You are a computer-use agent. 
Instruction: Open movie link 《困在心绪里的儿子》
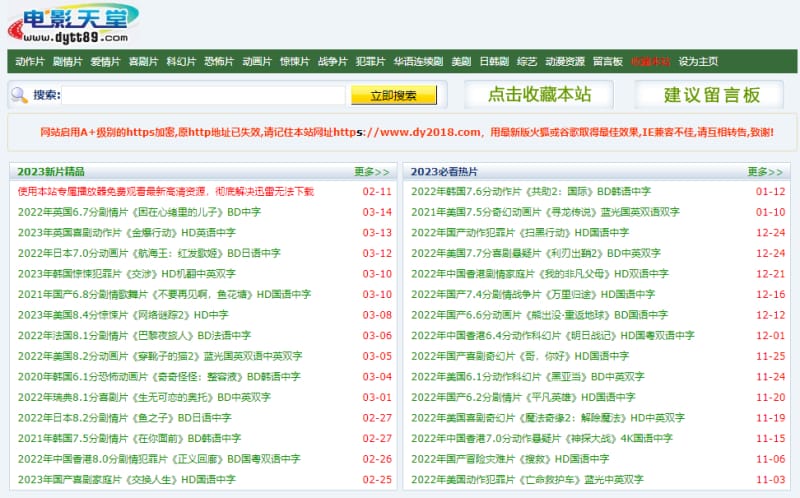[139, 212]
